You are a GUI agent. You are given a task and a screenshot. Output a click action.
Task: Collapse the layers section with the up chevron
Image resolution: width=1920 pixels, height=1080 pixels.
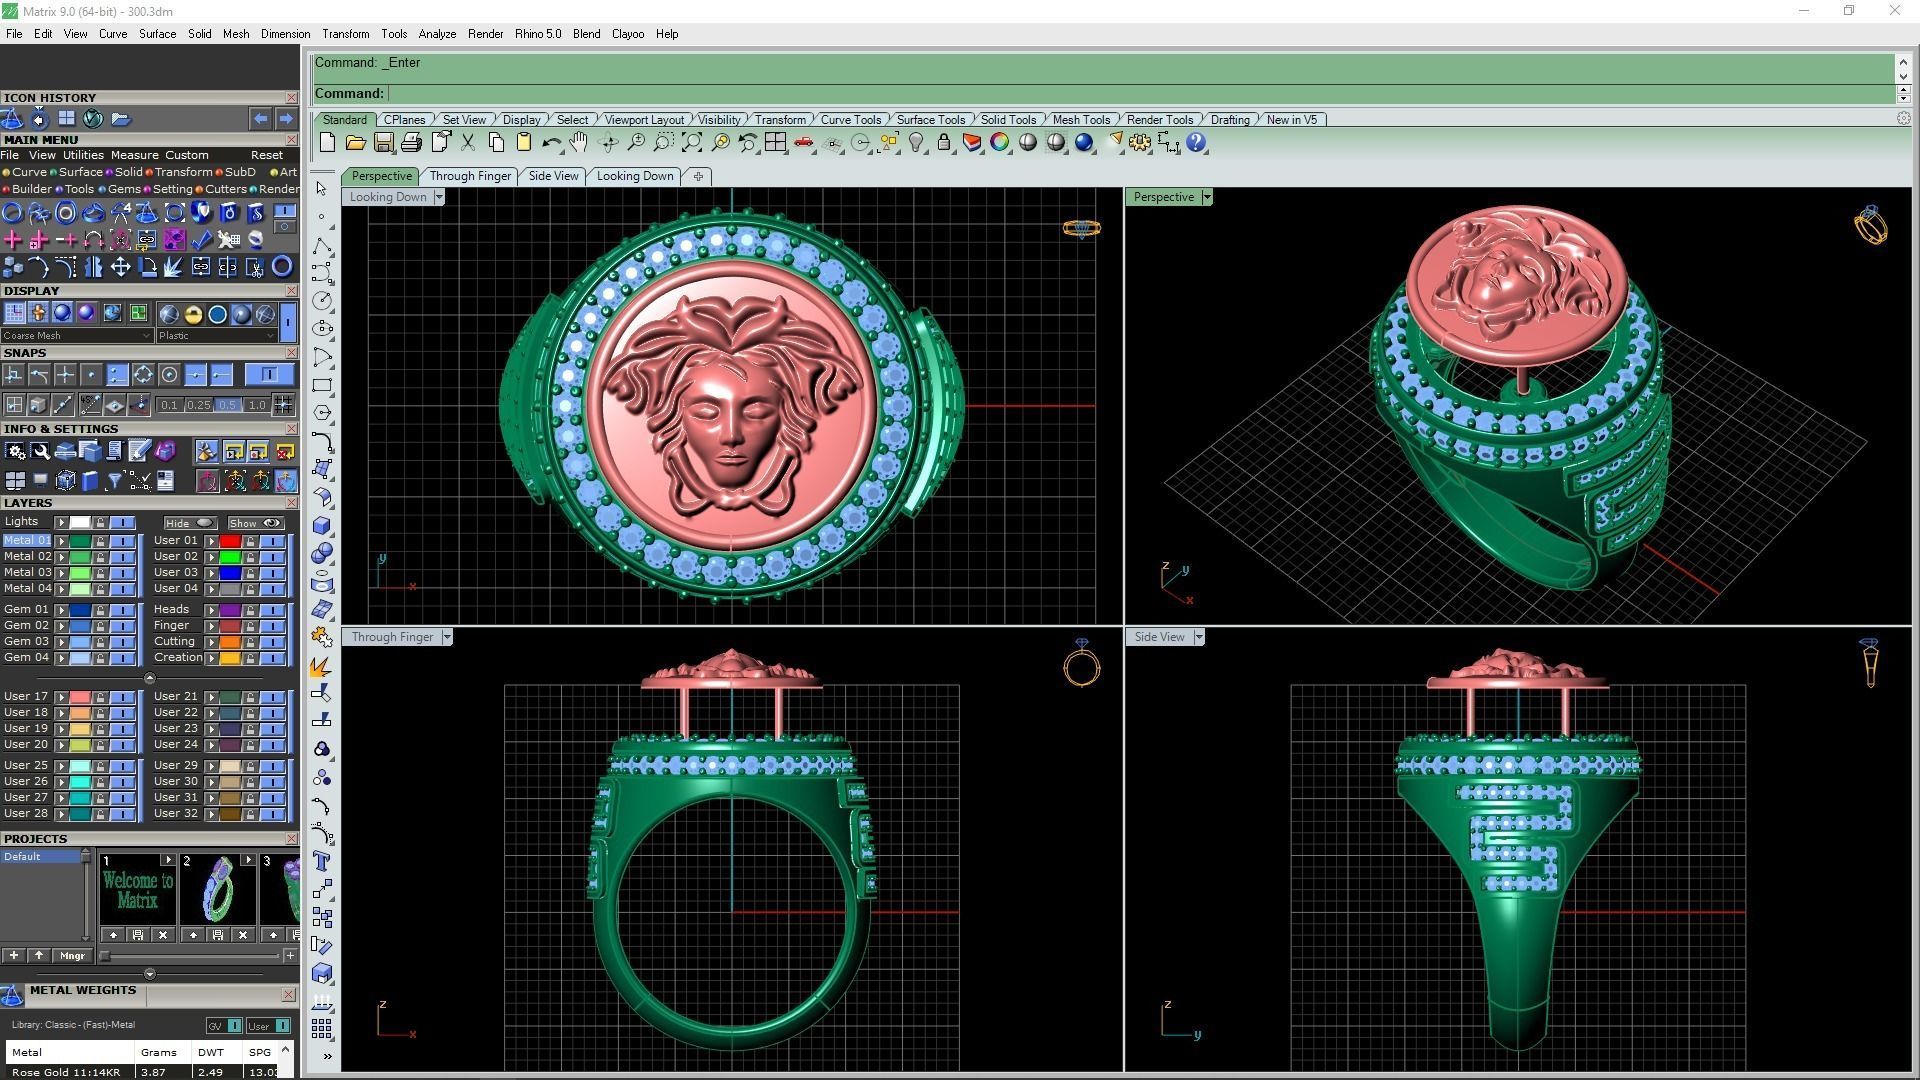tap(150, 678)
